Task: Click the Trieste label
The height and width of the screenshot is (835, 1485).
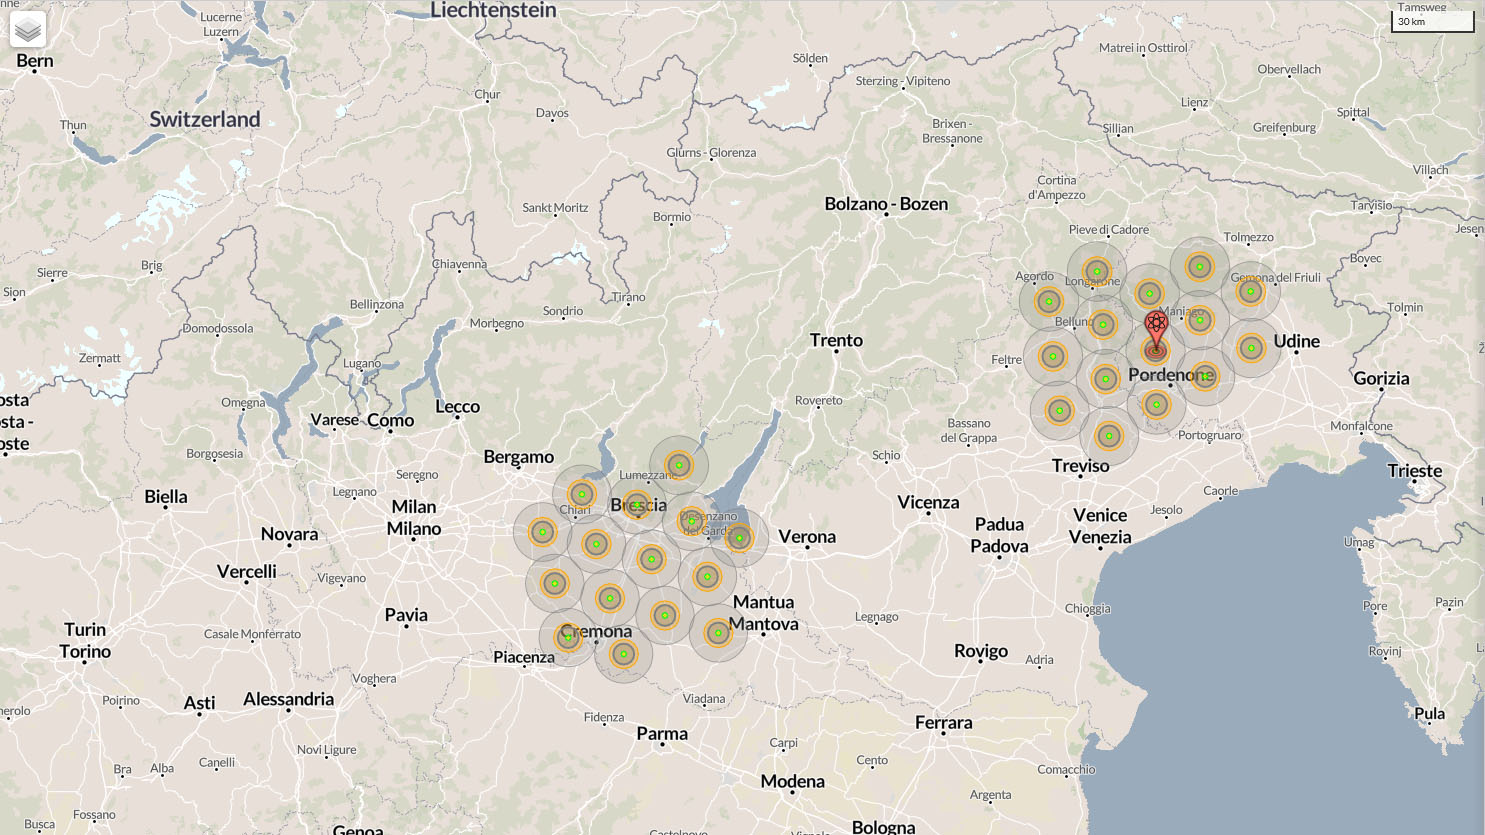Action: point(1415,471)
